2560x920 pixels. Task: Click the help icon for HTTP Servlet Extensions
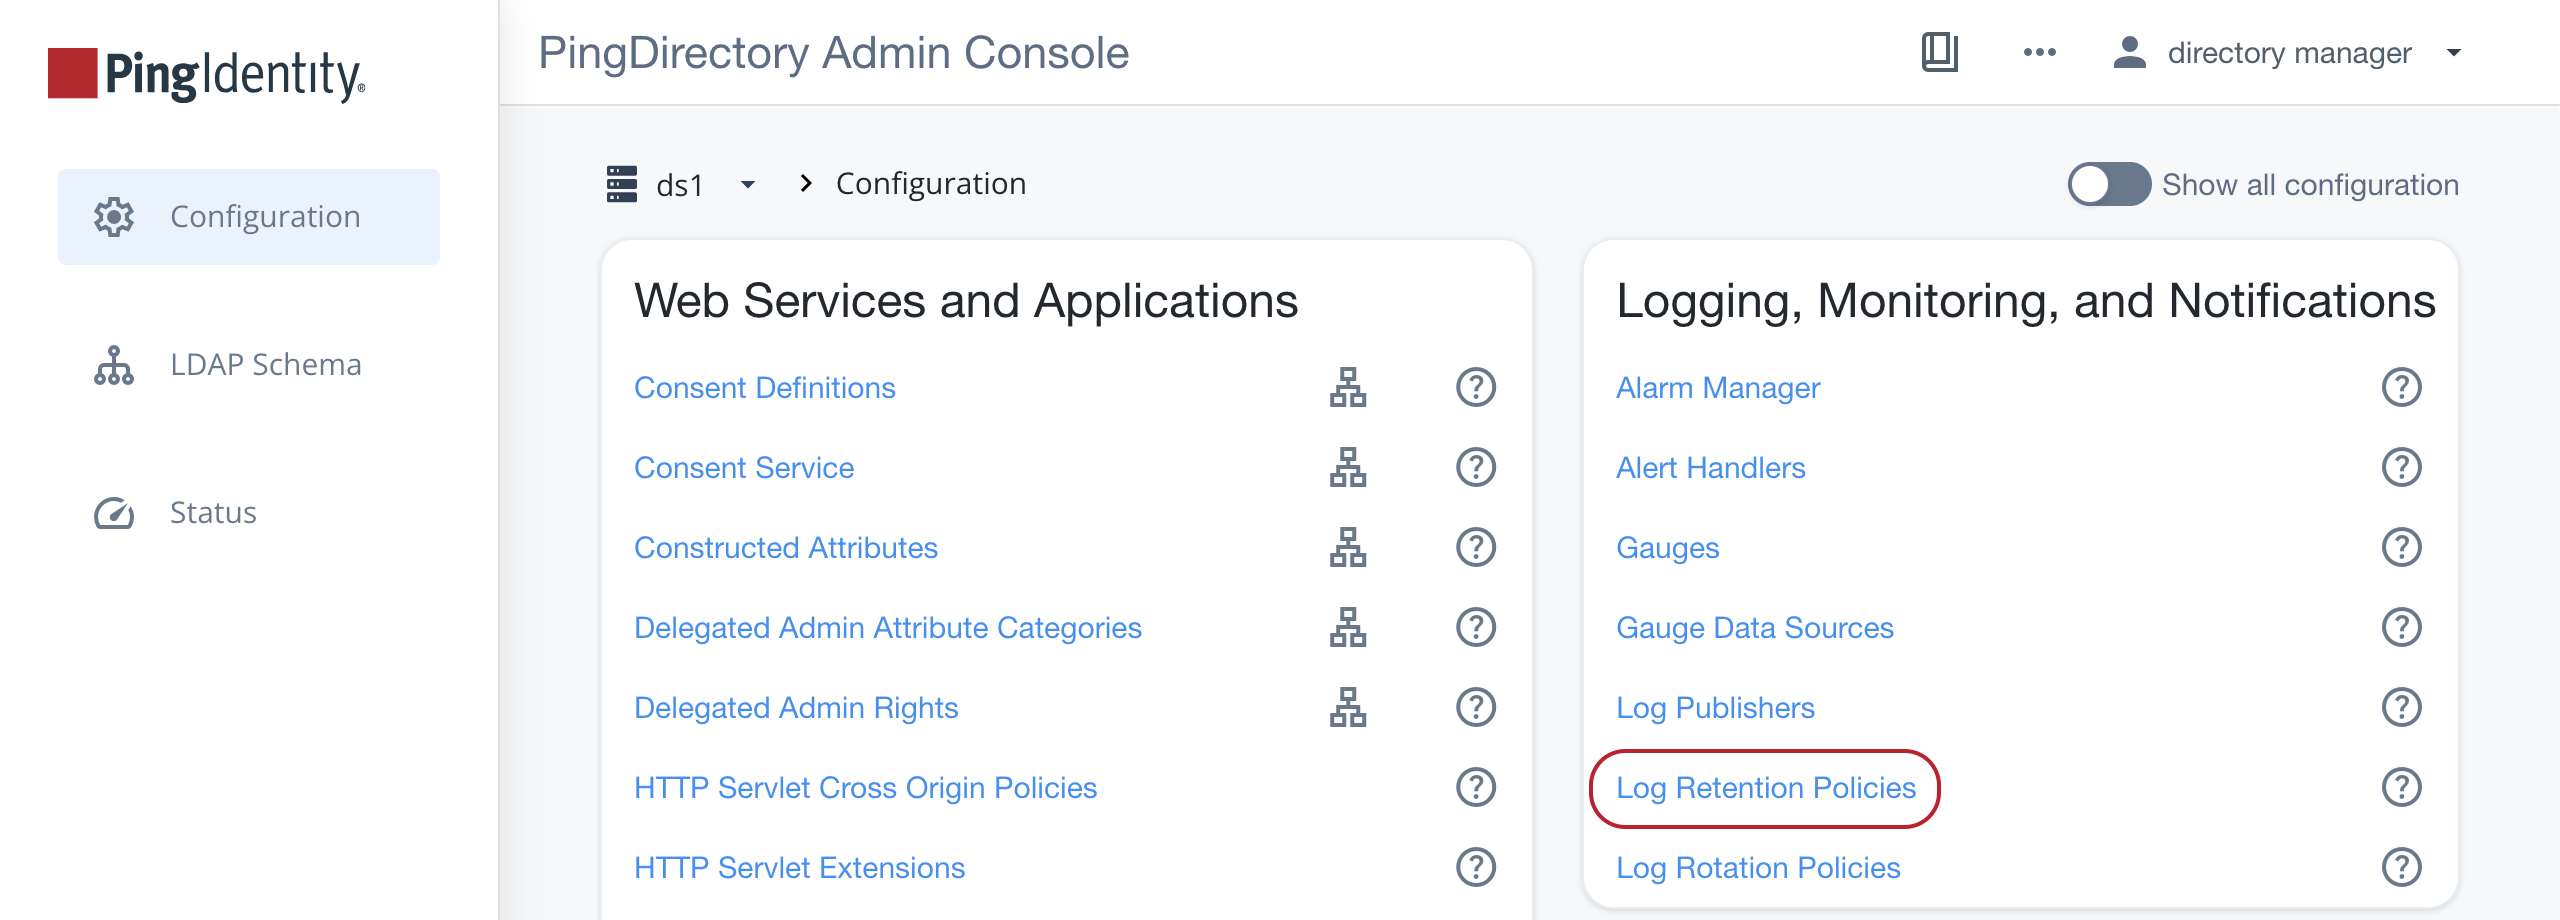point(1474,868)
